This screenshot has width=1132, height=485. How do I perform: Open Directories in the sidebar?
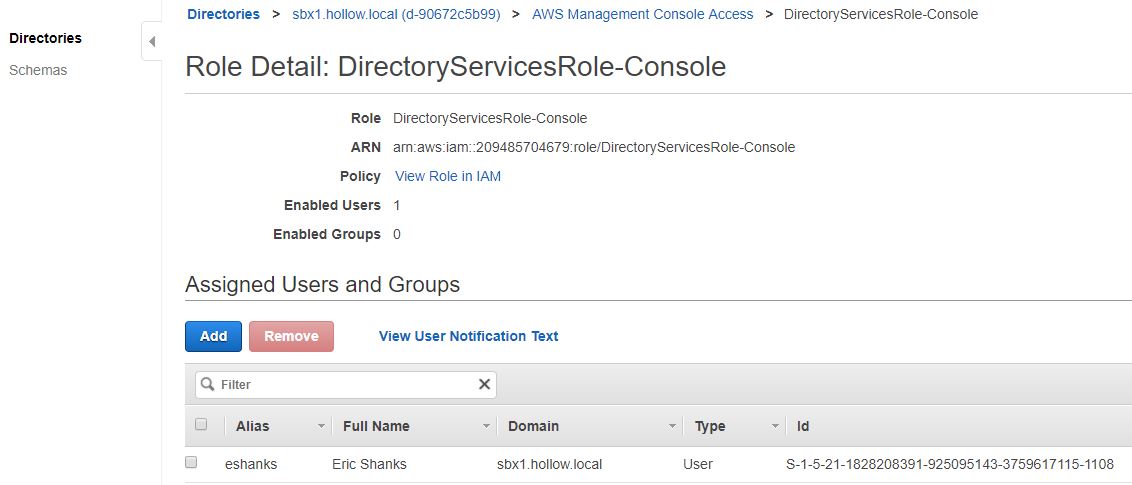tap(45, 38)
